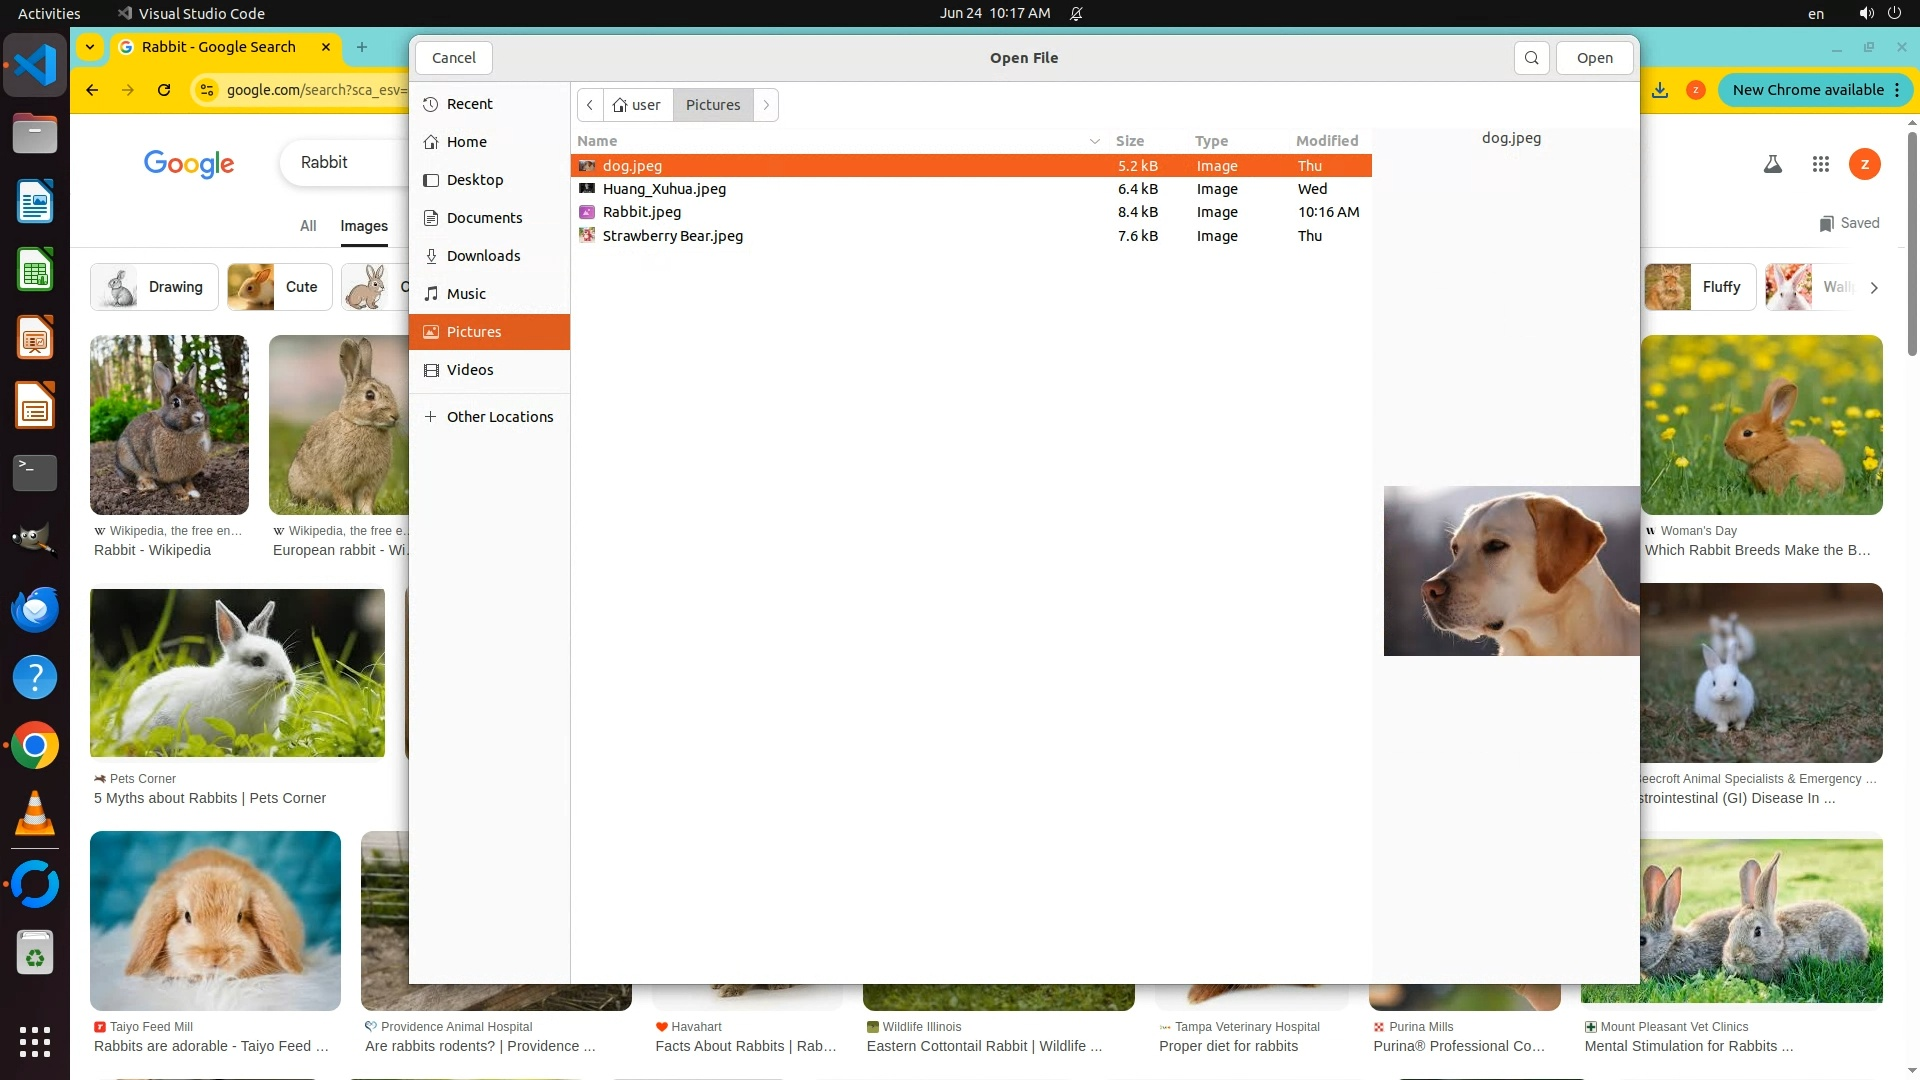Click the path bar forward chevron
The image size is (1920, 1080).
[x=766, y=105]
